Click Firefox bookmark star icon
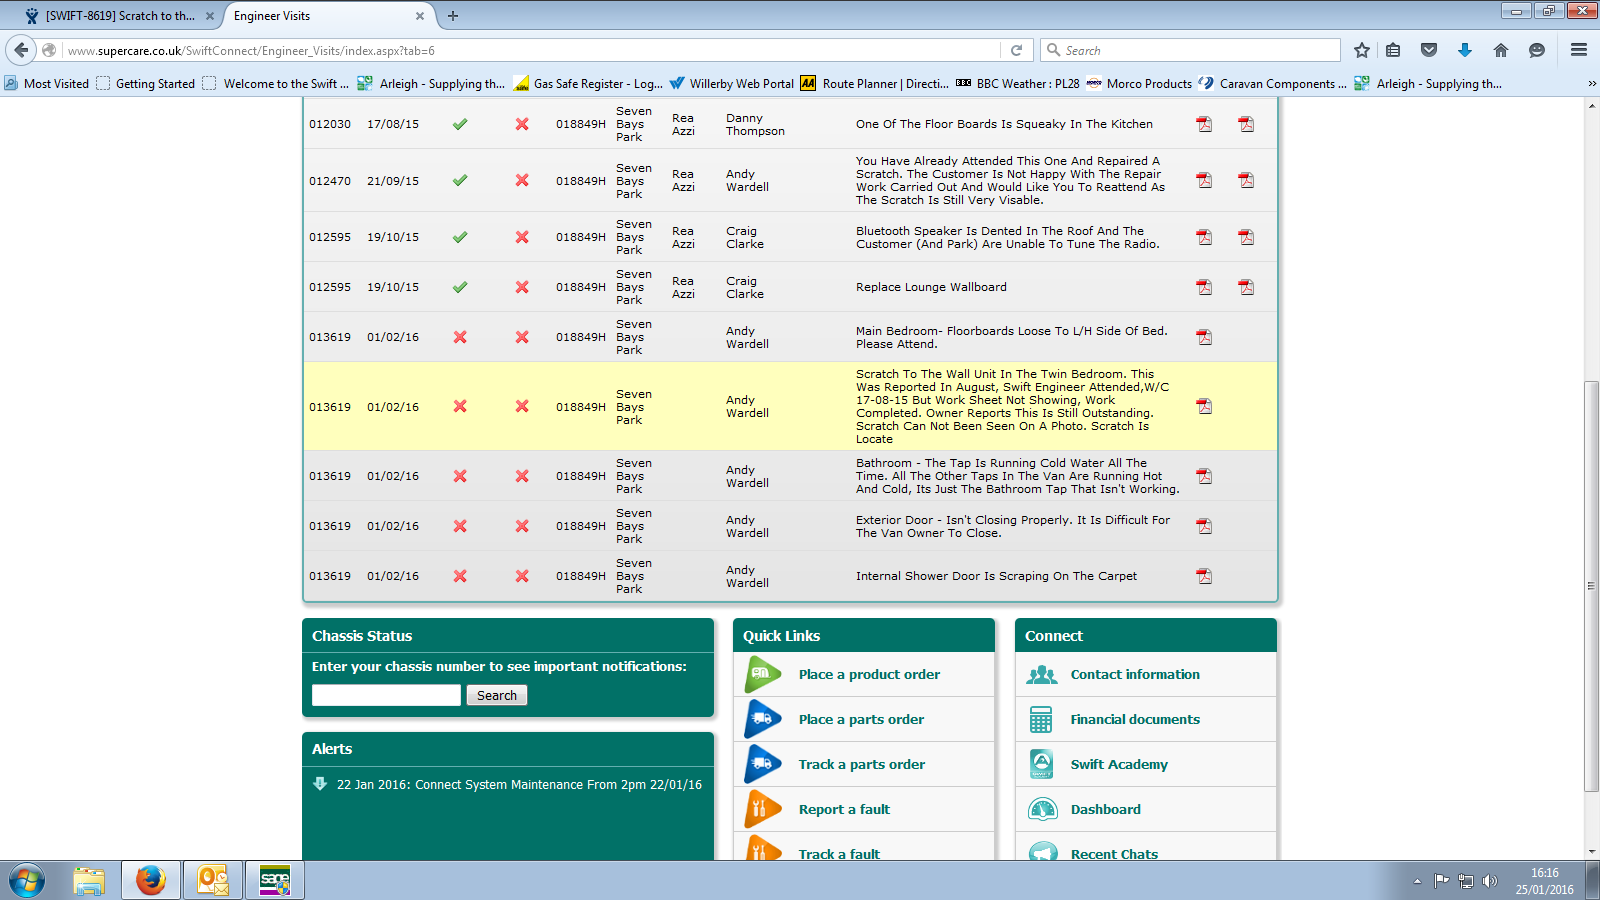The width and height of the screenshot is (1600, 900). tap(1361, 50)
